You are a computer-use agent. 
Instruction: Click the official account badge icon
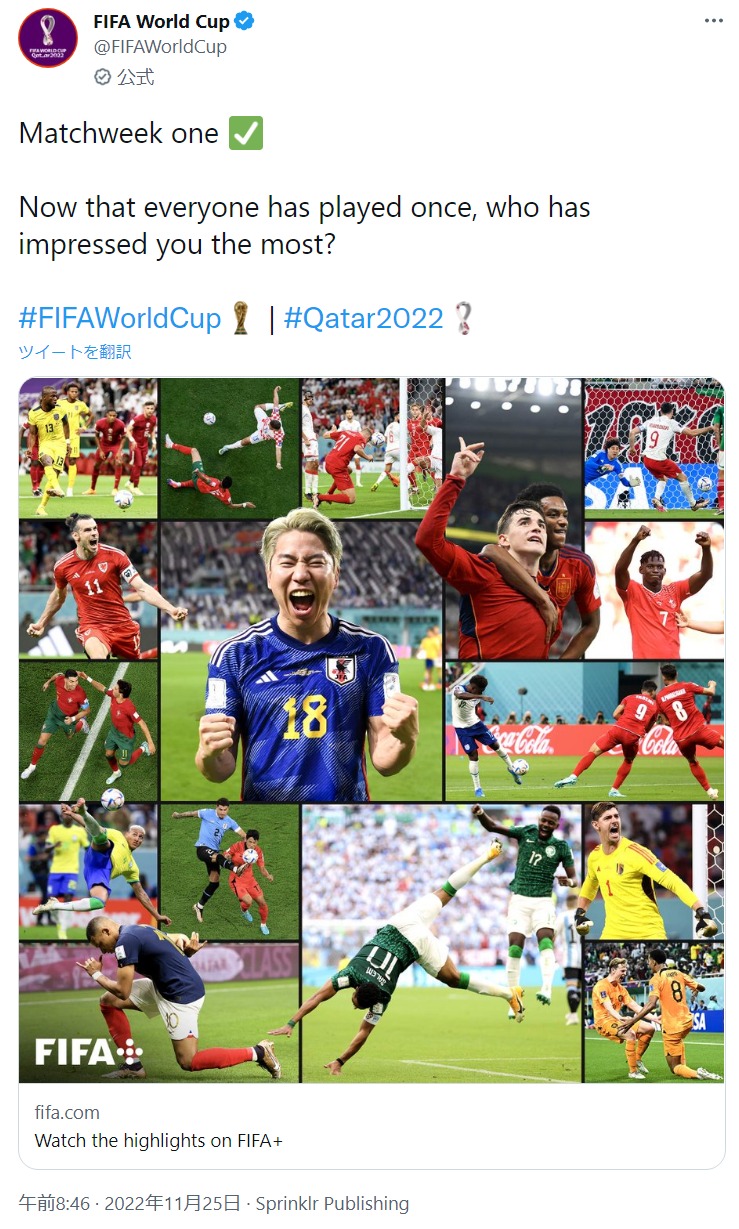pos(102,76)
